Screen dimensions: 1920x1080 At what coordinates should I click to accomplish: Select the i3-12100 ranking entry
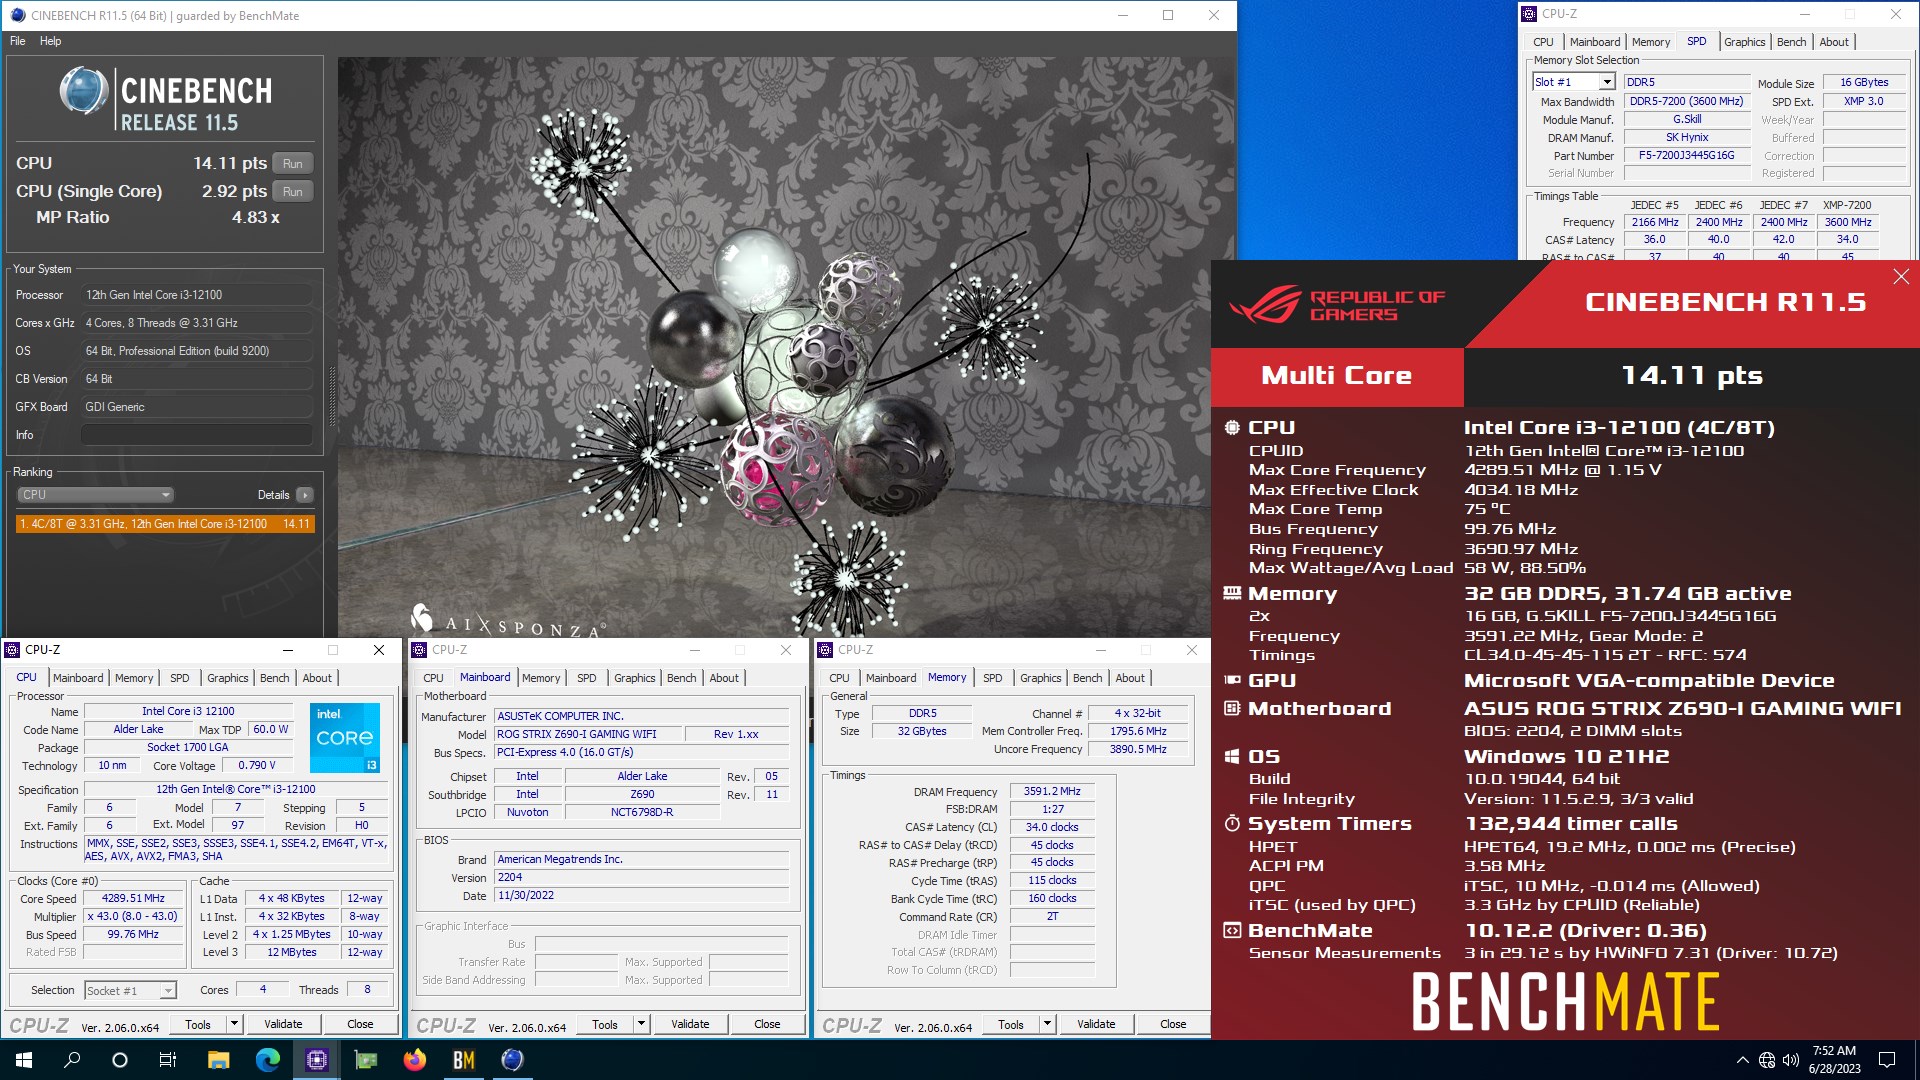click(x=165, y=524)
